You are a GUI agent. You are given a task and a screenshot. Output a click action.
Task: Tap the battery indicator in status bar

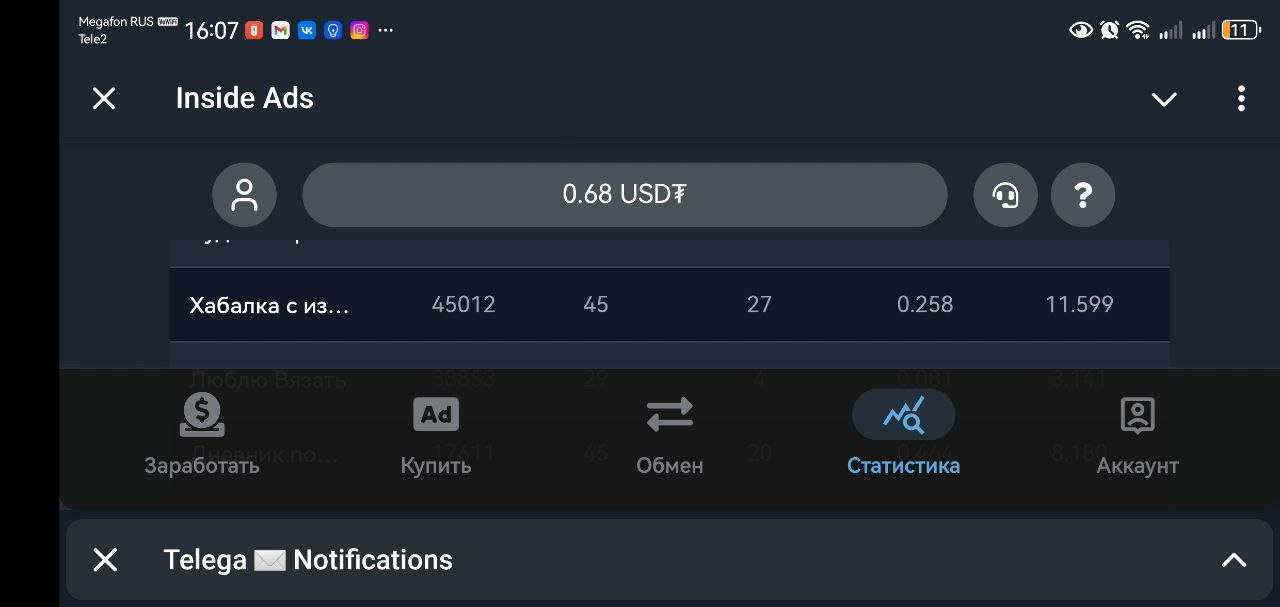point(1240,30)
